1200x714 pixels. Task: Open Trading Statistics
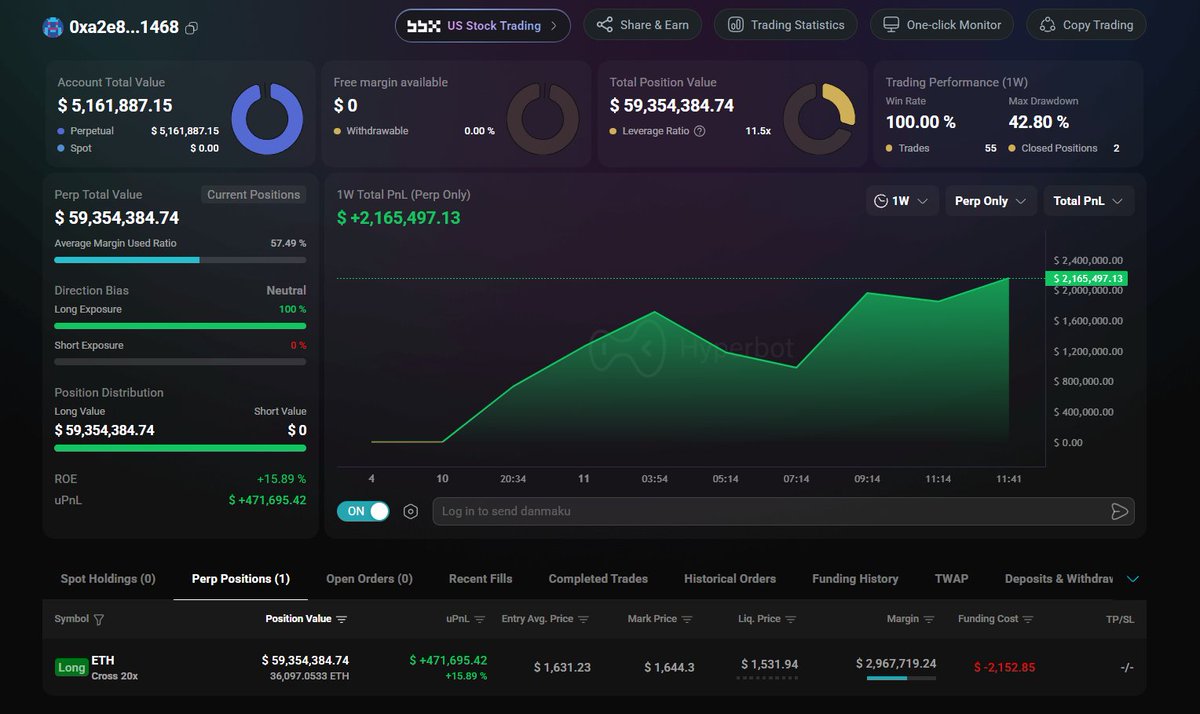(x=786, y=25)
